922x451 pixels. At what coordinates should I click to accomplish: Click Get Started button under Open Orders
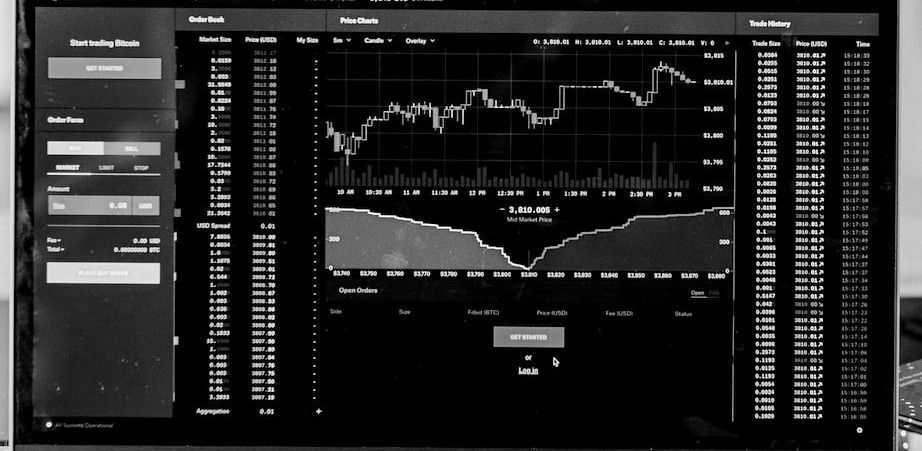point(529,337)
